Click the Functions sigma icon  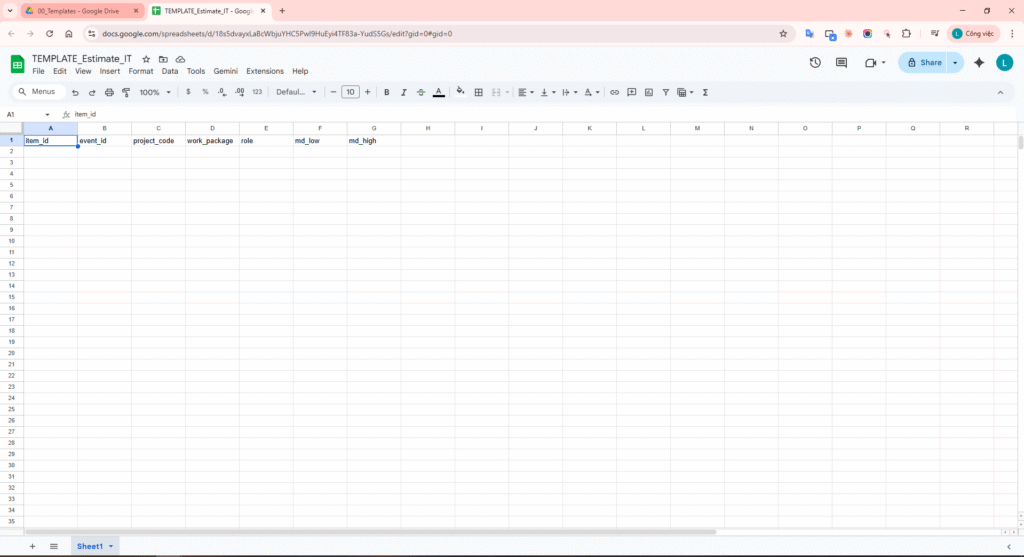[x=705, y=92]
